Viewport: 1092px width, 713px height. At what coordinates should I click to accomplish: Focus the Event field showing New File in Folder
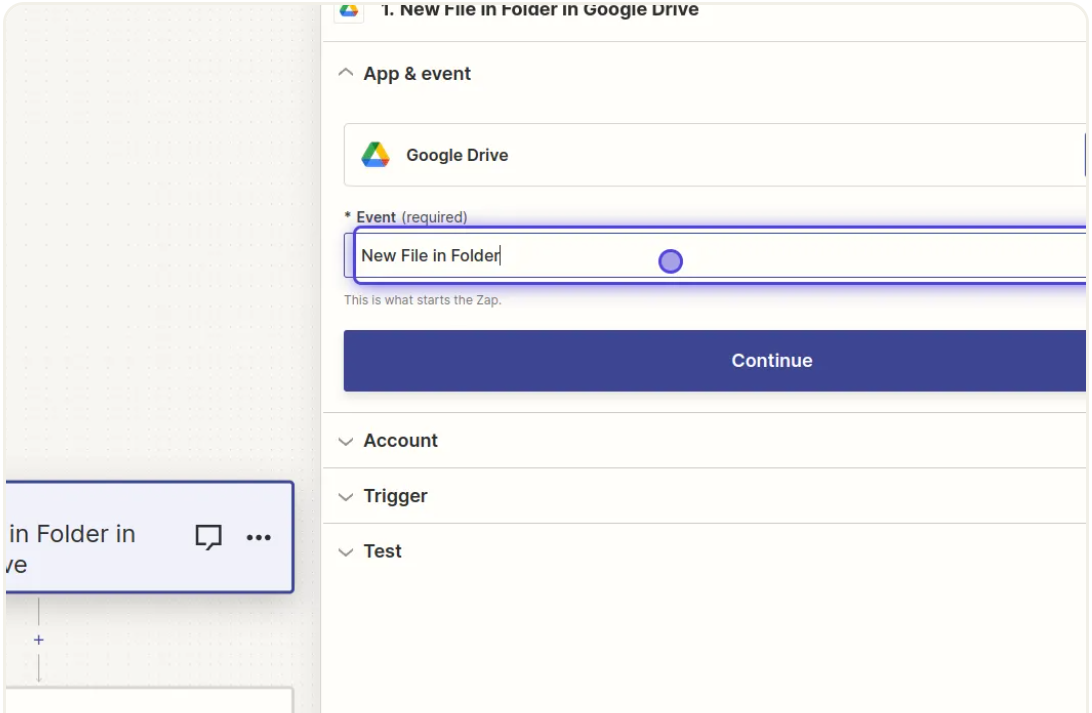(x=720, y=256)
